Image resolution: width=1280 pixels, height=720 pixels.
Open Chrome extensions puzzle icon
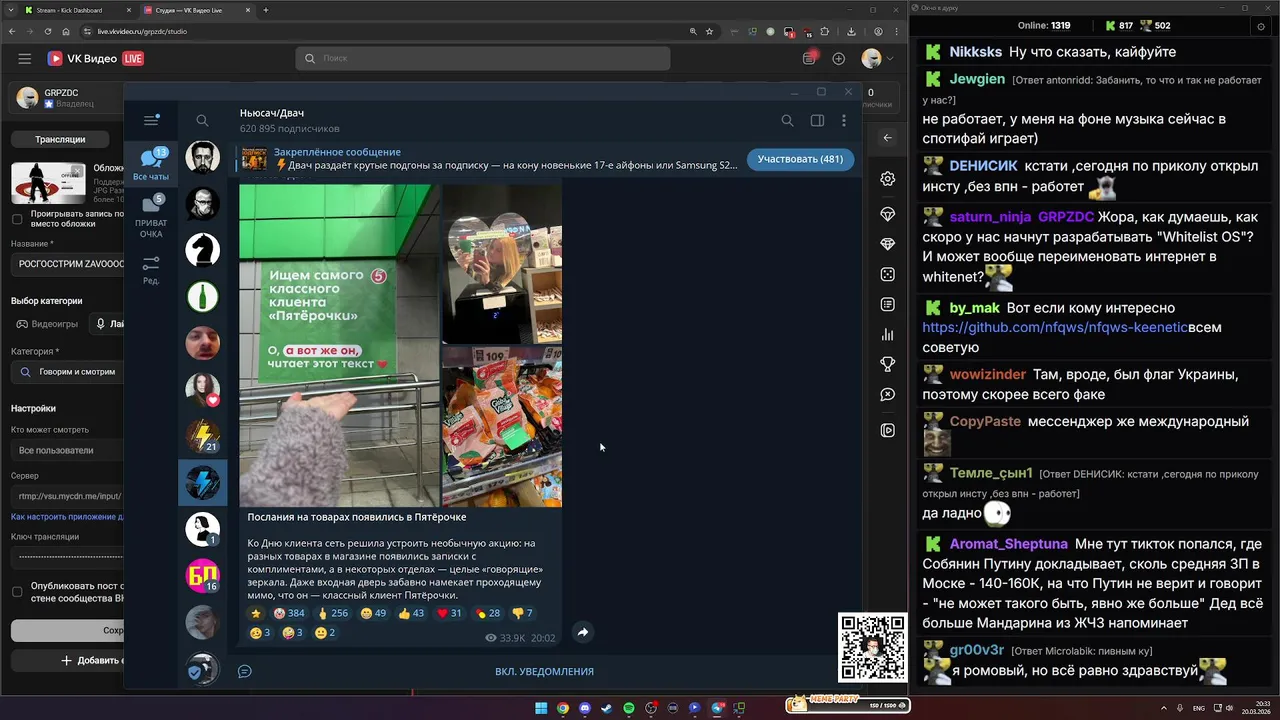[825, 31]
